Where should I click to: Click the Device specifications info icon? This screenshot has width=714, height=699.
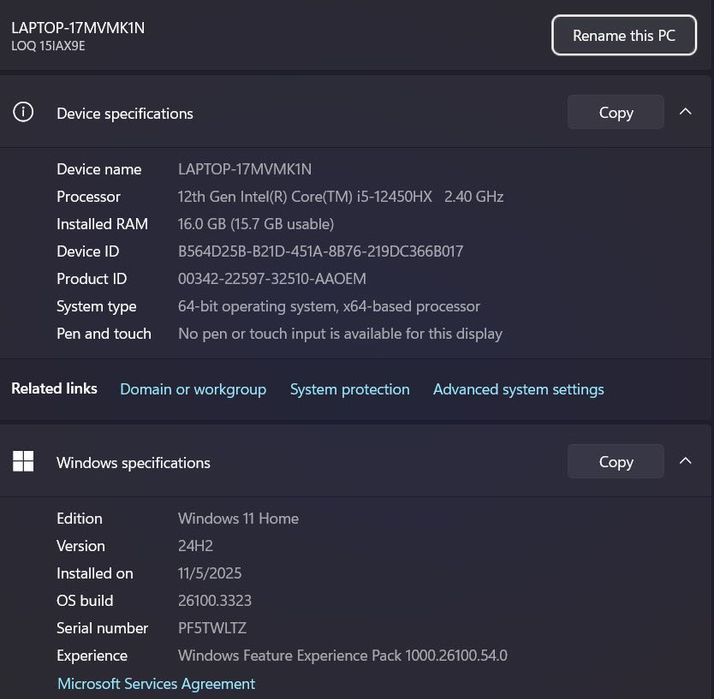click(x=23, y=112)
